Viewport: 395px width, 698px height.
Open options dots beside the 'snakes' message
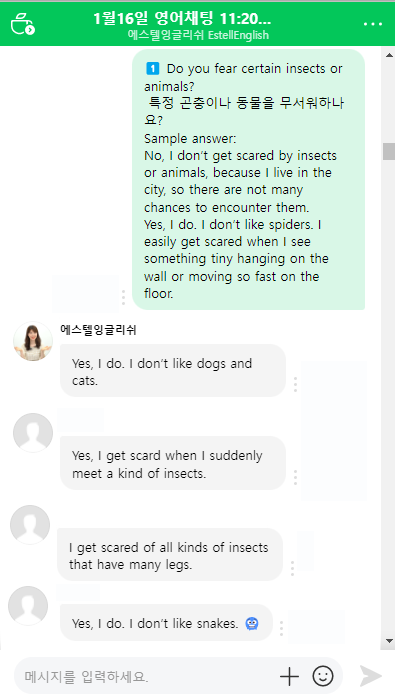[281, 628]
